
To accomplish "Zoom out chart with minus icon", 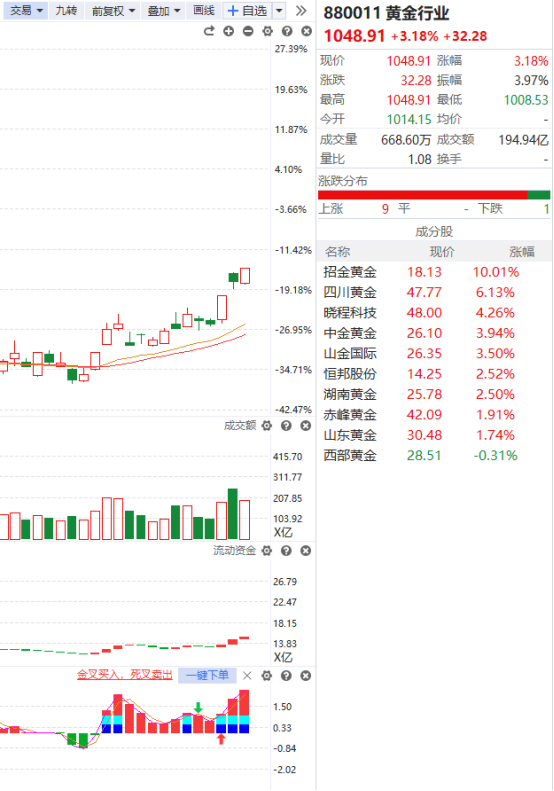I will [x=248, y=31].
